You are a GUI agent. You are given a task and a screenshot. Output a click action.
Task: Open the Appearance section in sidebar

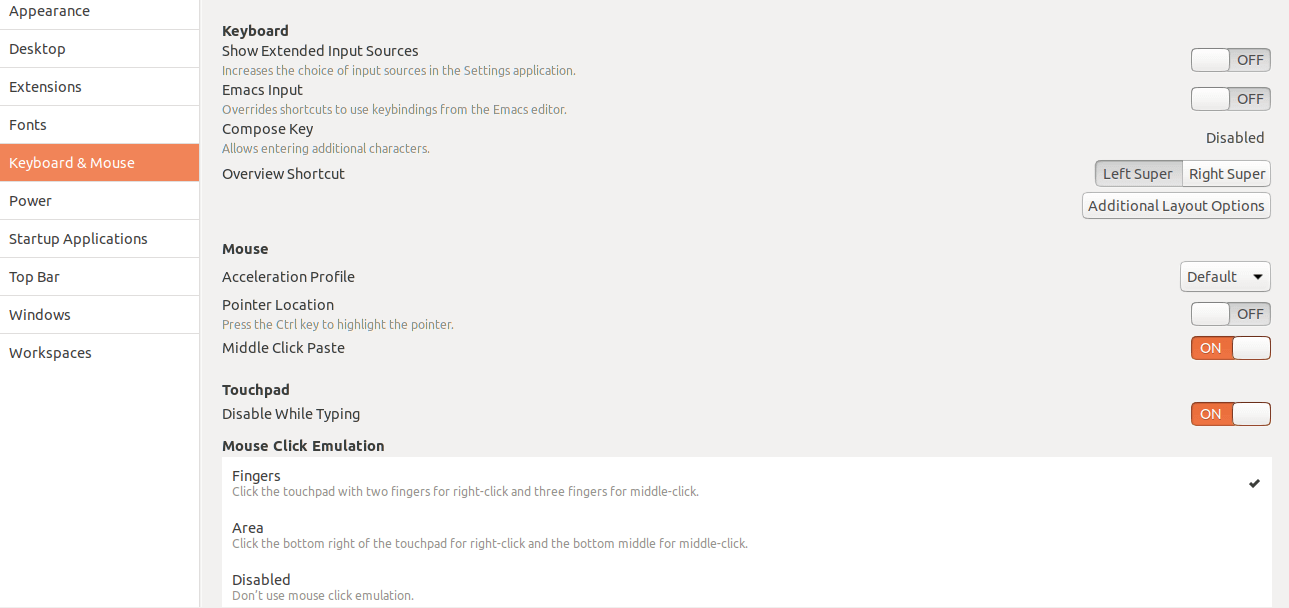99,12
